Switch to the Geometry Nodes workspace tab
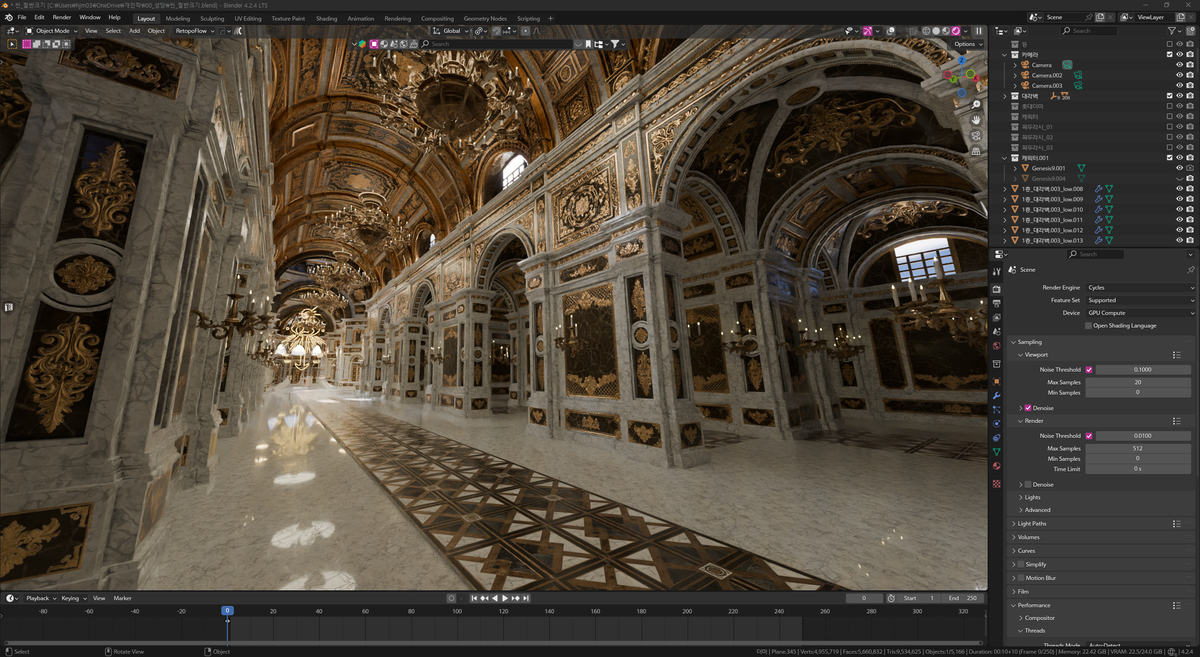This screenshot has height=657, width=1200. [485, 18]
